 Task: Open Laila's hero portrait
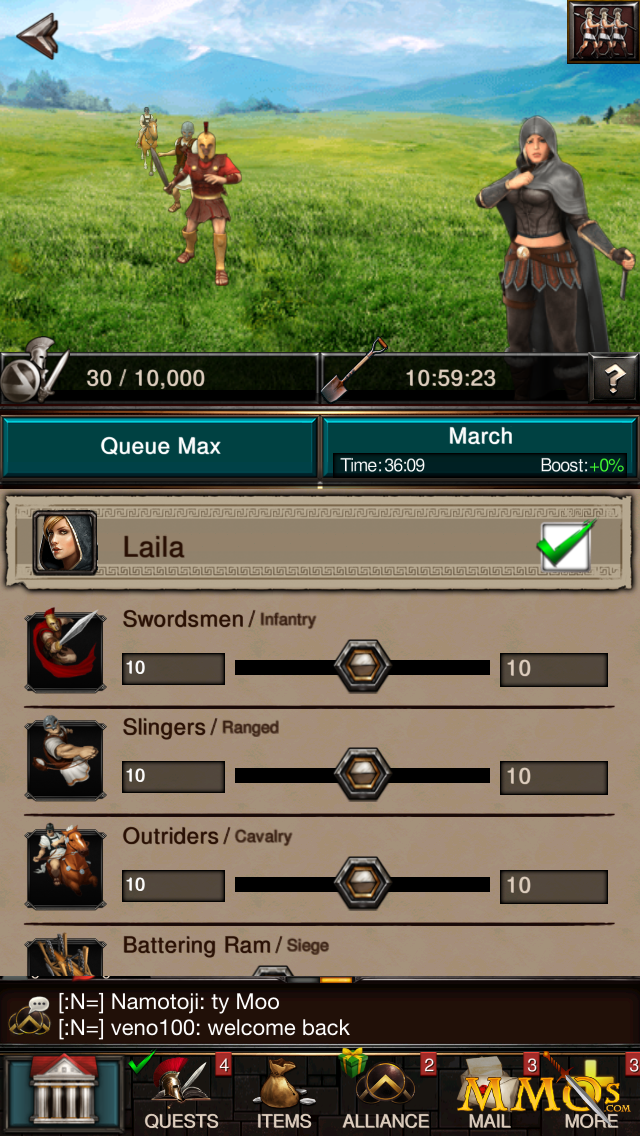coord(65,543)
